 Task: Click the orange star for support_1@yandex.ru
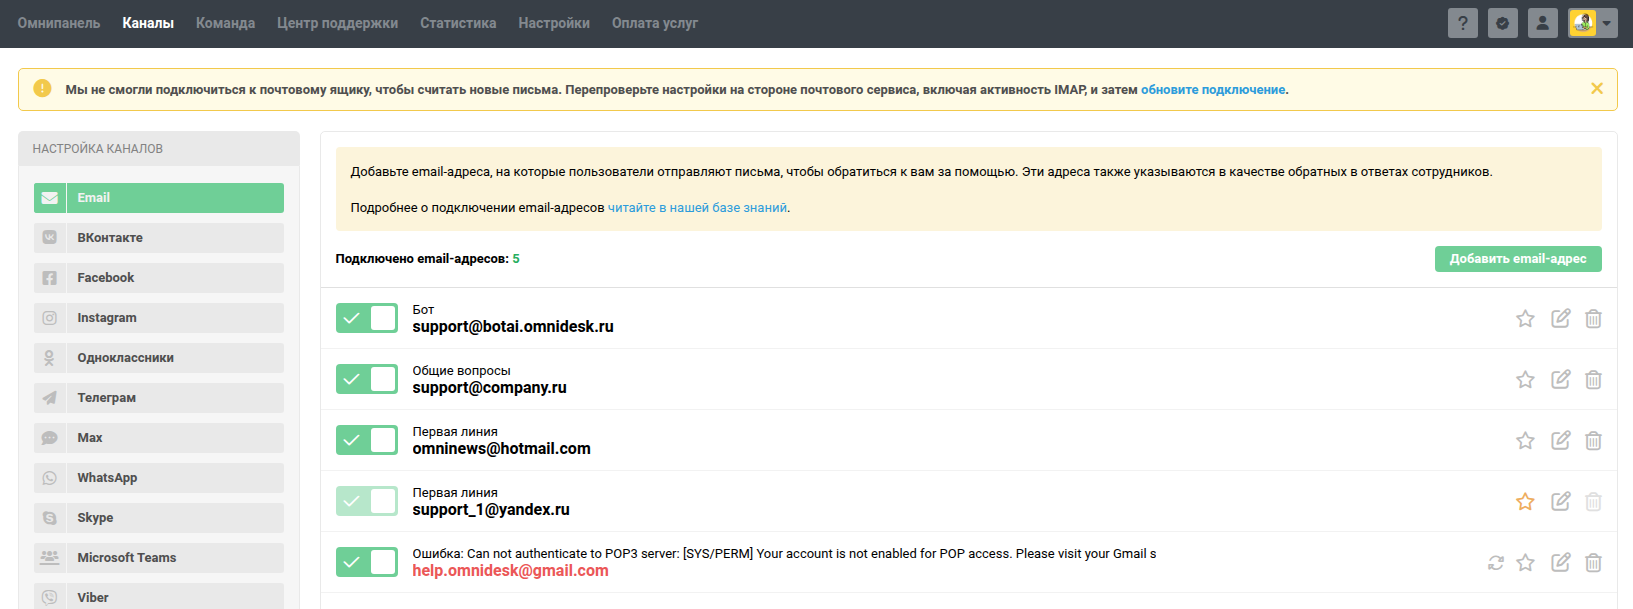[1524, 502]
